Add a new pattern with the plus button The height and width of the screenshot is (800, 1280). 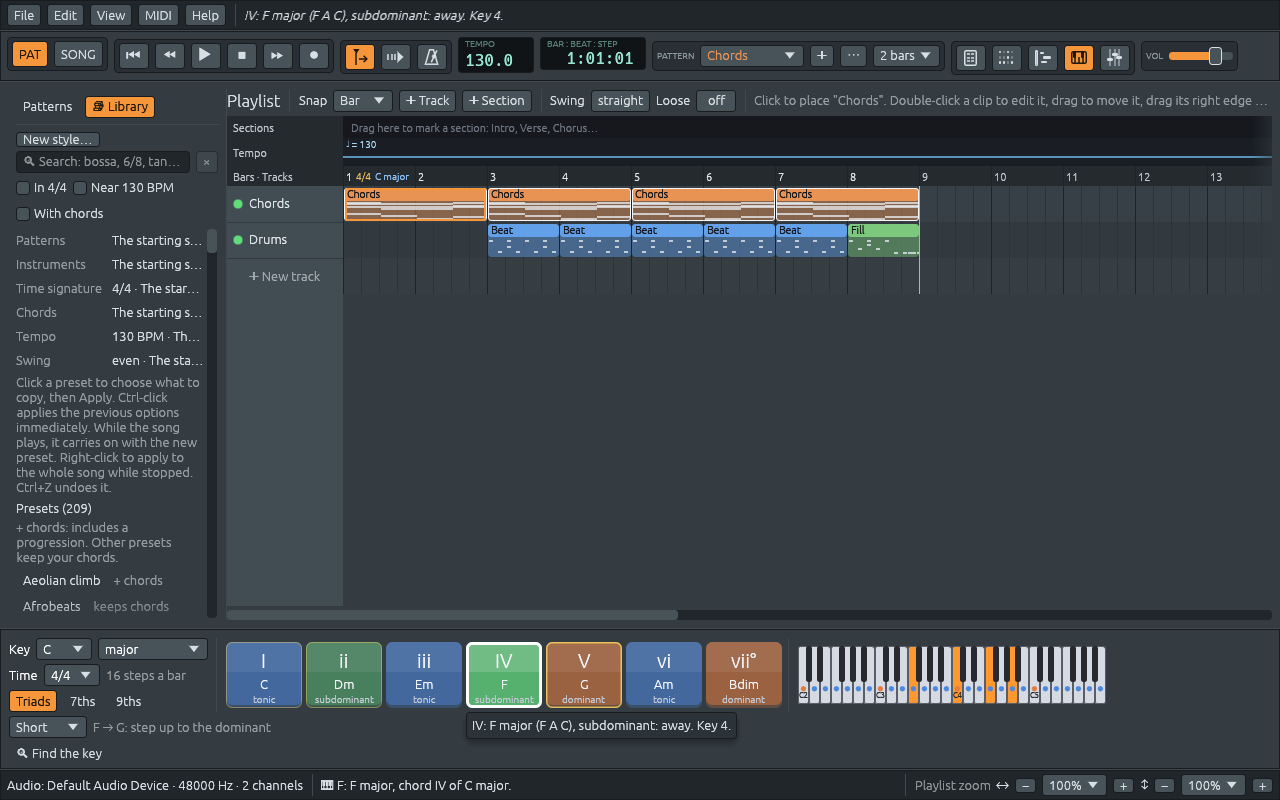pos(822,56)
